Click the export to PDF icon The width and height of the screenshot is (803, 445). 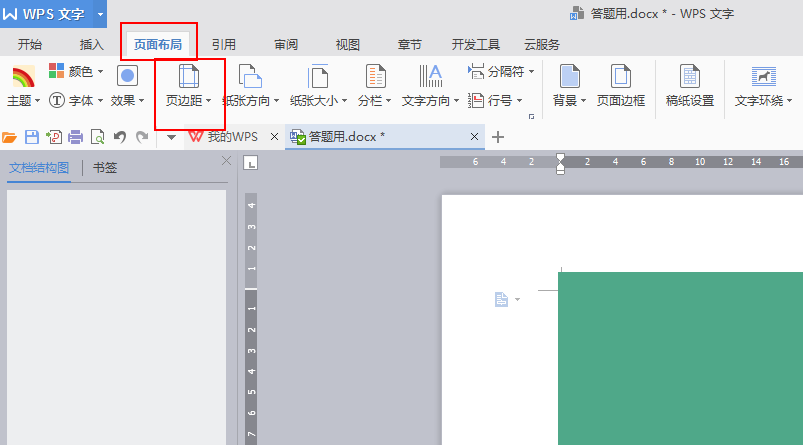(54, 137)
